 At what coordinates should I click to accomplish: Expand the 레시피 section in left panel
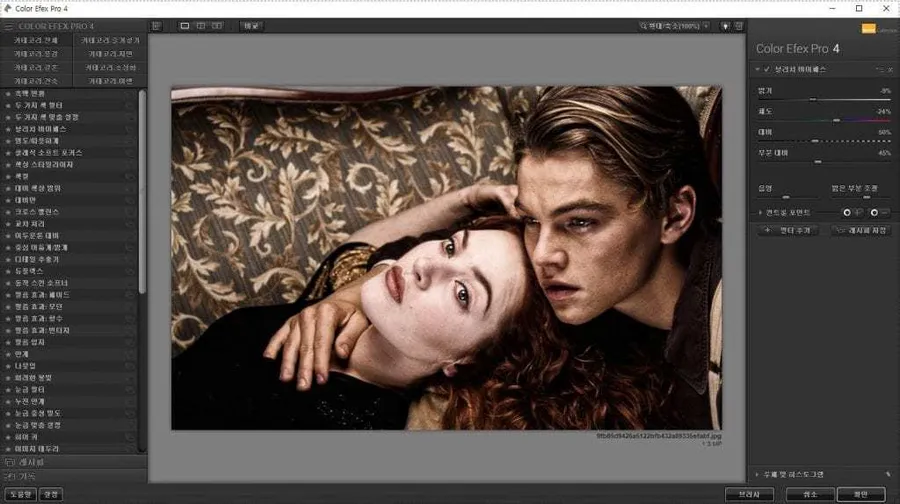click(73, 462)
